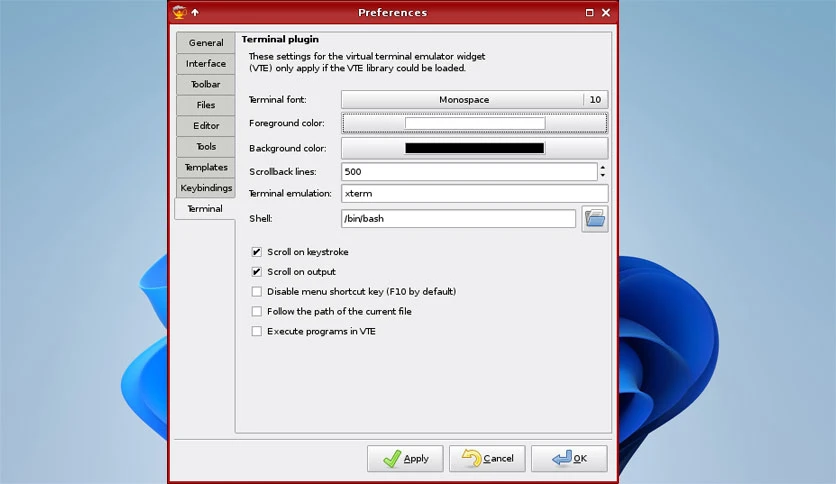Check Follow the path of current file
Viewport: 836px width, 484px height.
pos(256,311)
